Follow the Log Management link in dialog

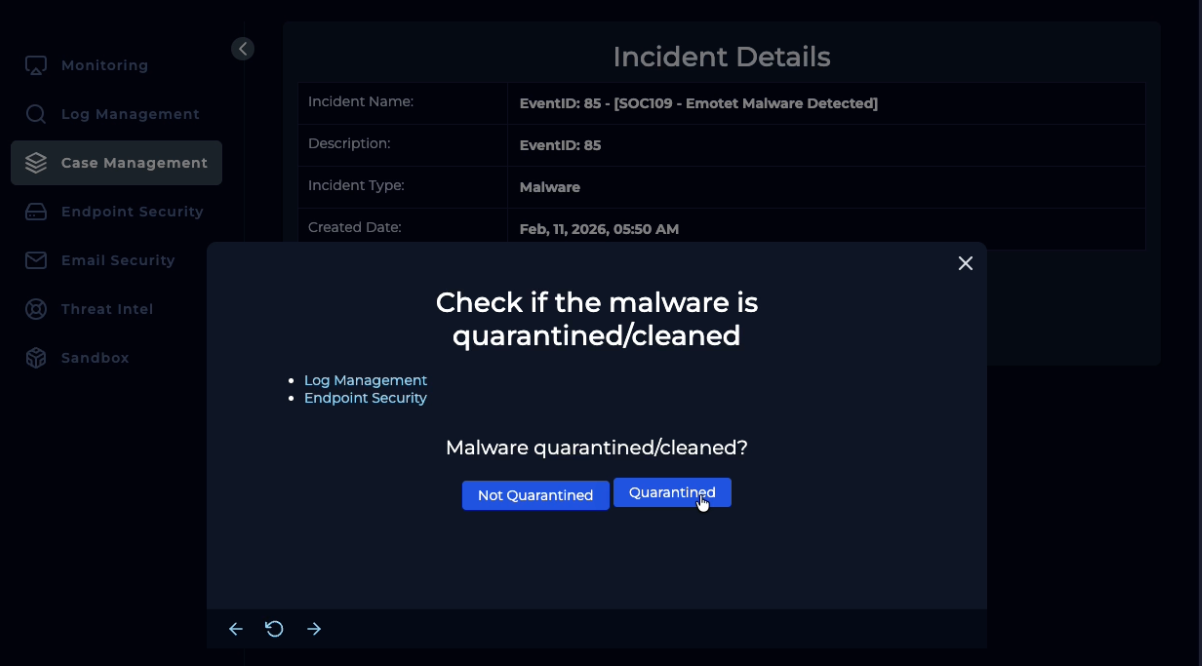pyautogui.click(x=365, y=381)
